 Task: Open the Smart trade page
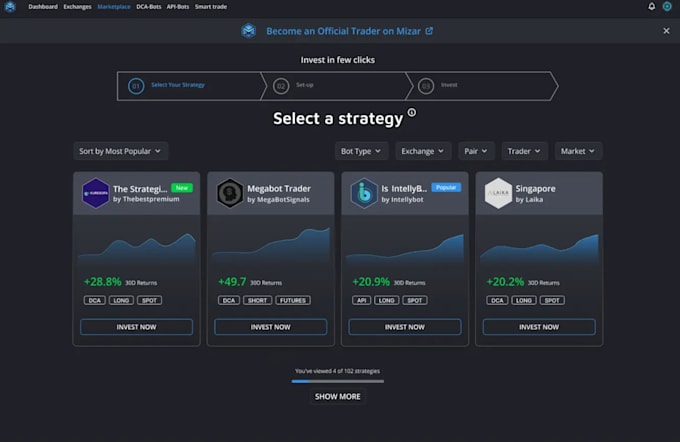click(x=211, y=7)
